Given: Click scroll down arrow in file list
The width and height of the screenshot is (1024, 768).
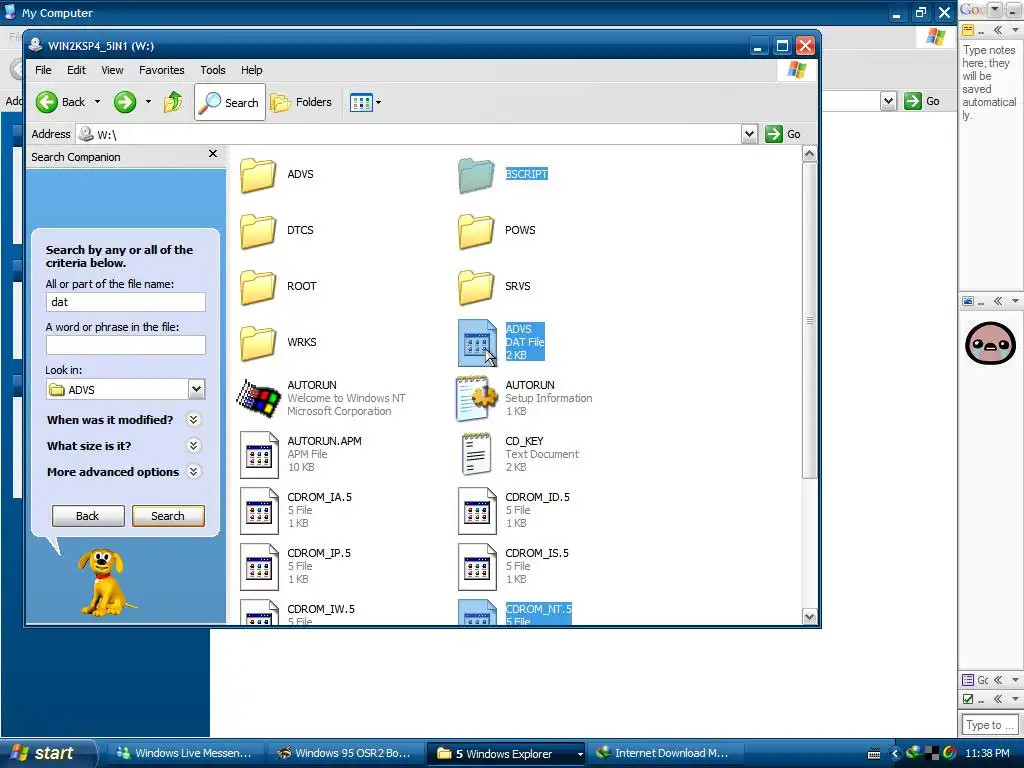Looking at the screenshot, I should (x=809, y=616).
